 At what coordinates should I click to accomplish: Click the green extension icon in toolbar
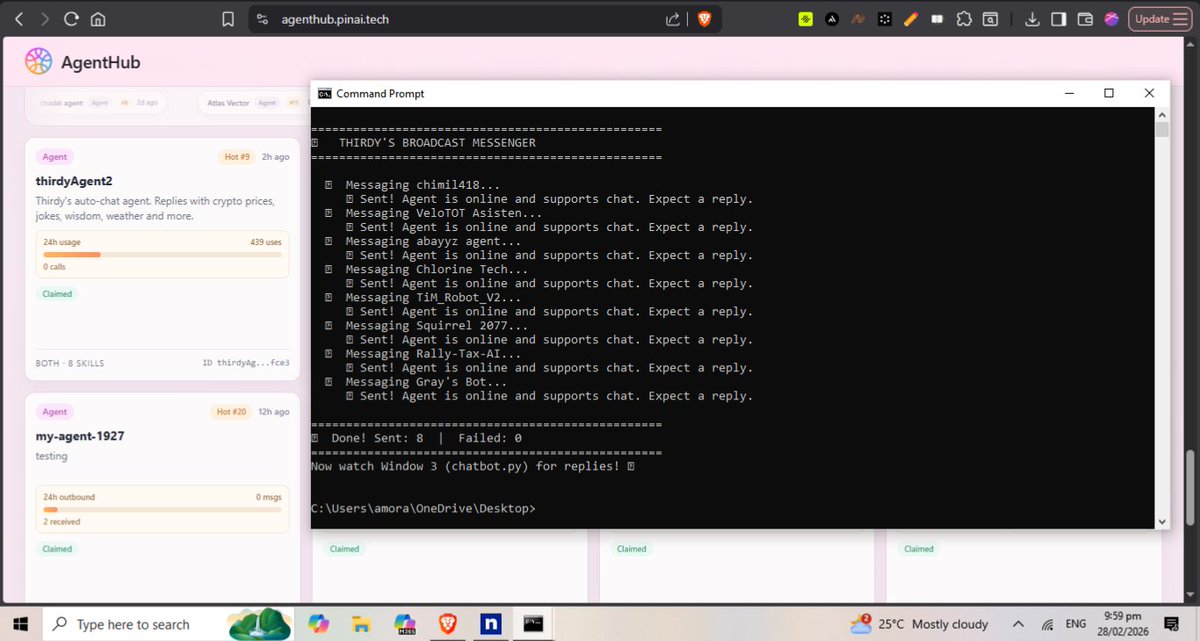coord(806,19)
